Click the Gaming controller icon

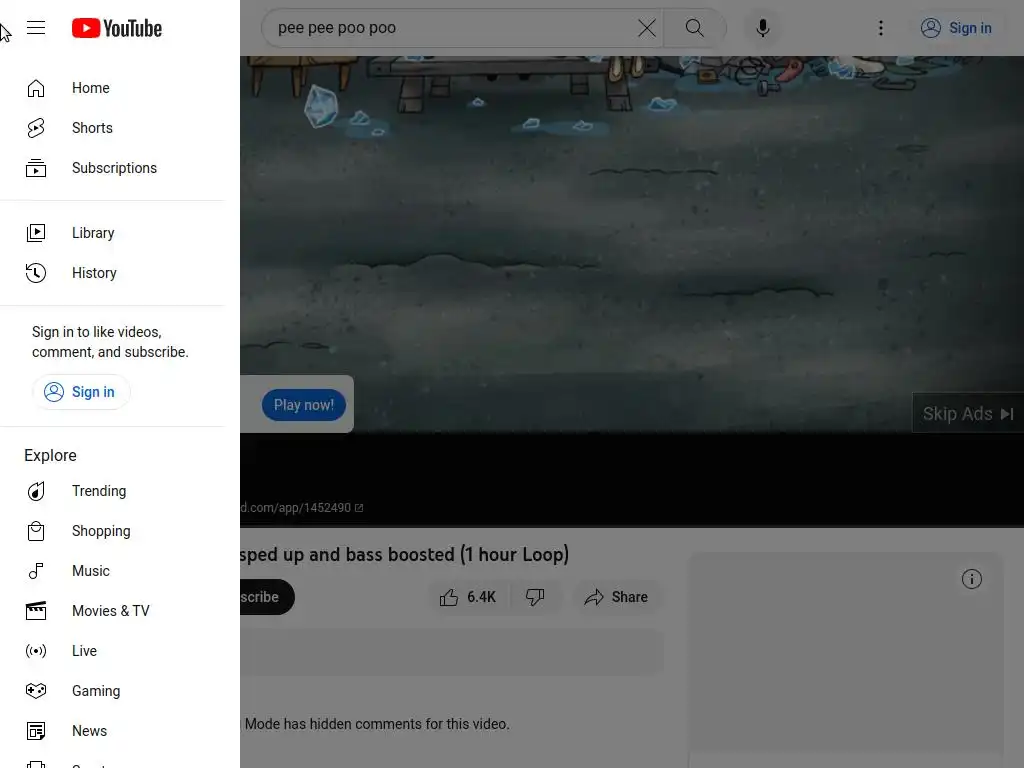pos(36,691)
